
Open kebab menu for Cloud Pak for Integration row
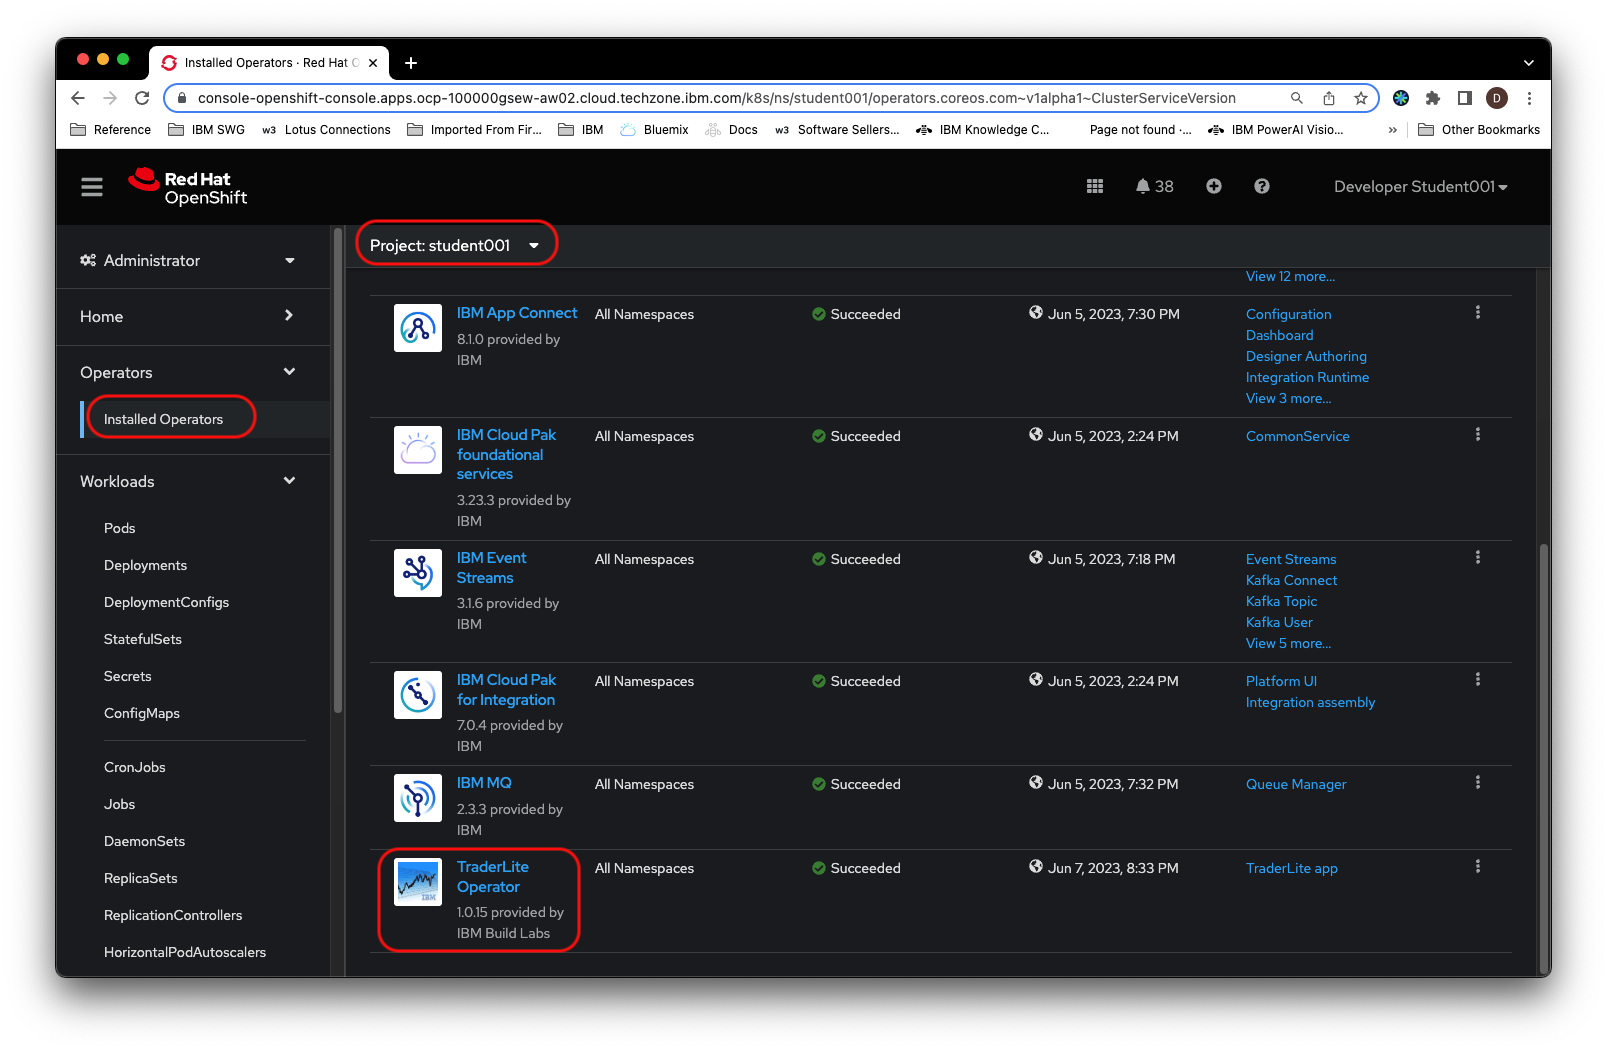point(1477,680)
